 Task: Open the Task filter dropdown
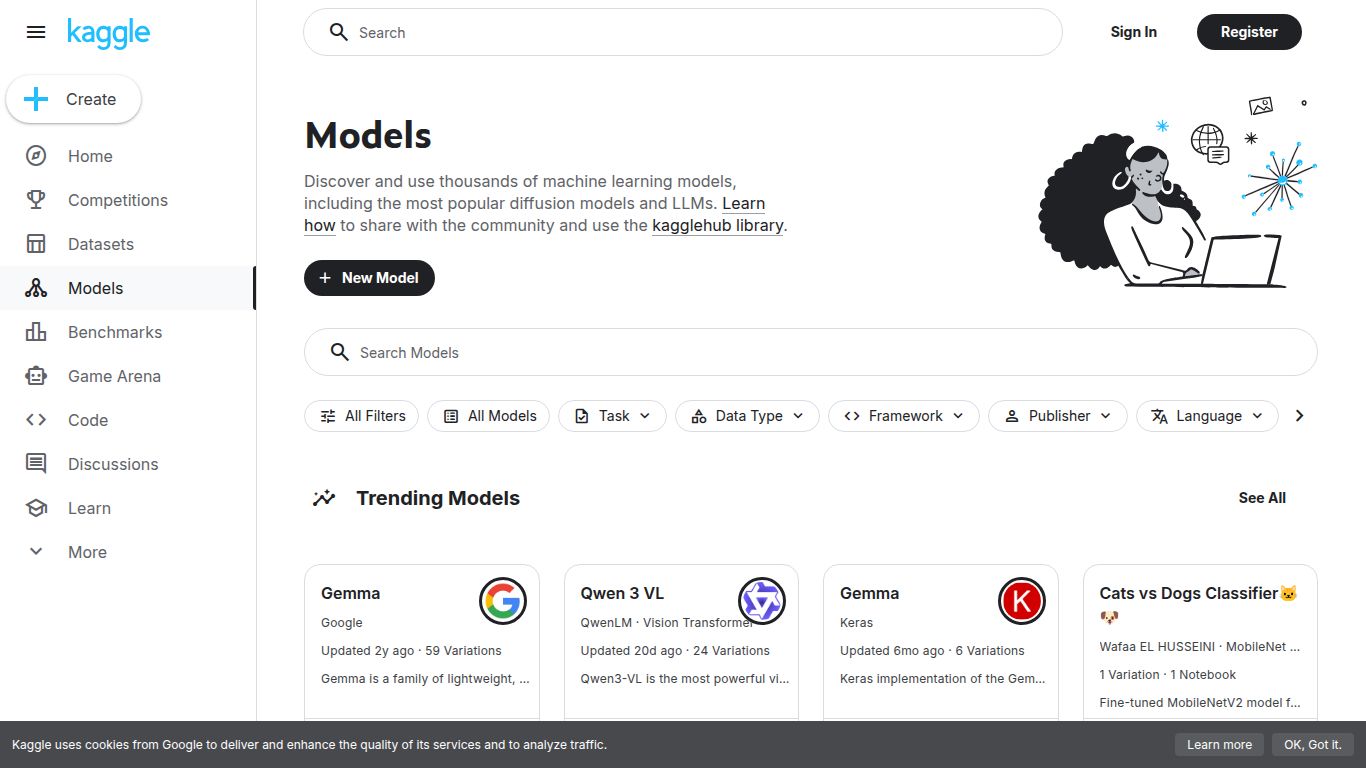[x=612, y=416]
